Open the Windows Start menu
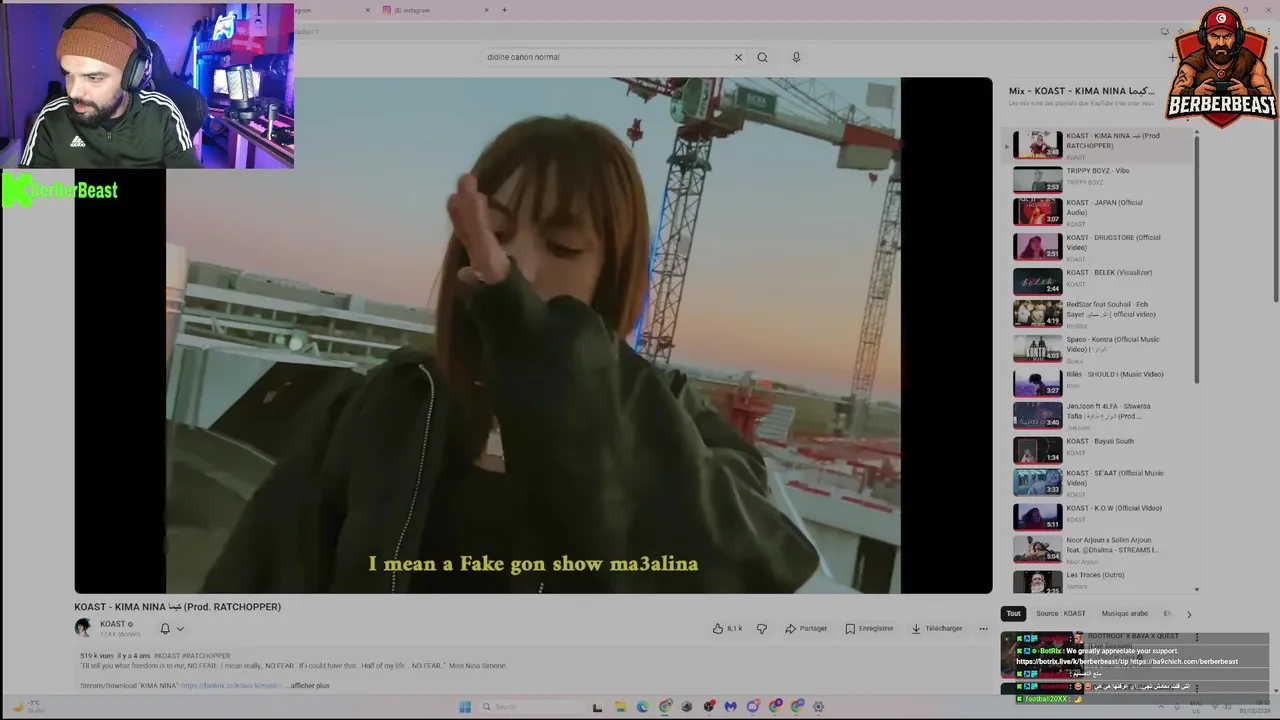The image size is (1280, 720). 464,707
